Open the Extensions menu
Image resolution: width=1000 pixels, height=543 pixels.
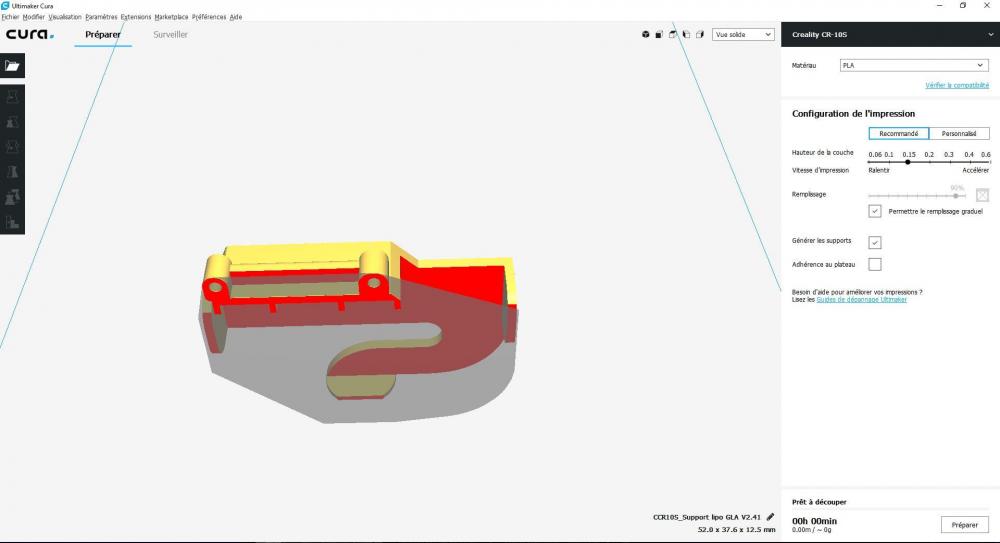pos(136,17)
